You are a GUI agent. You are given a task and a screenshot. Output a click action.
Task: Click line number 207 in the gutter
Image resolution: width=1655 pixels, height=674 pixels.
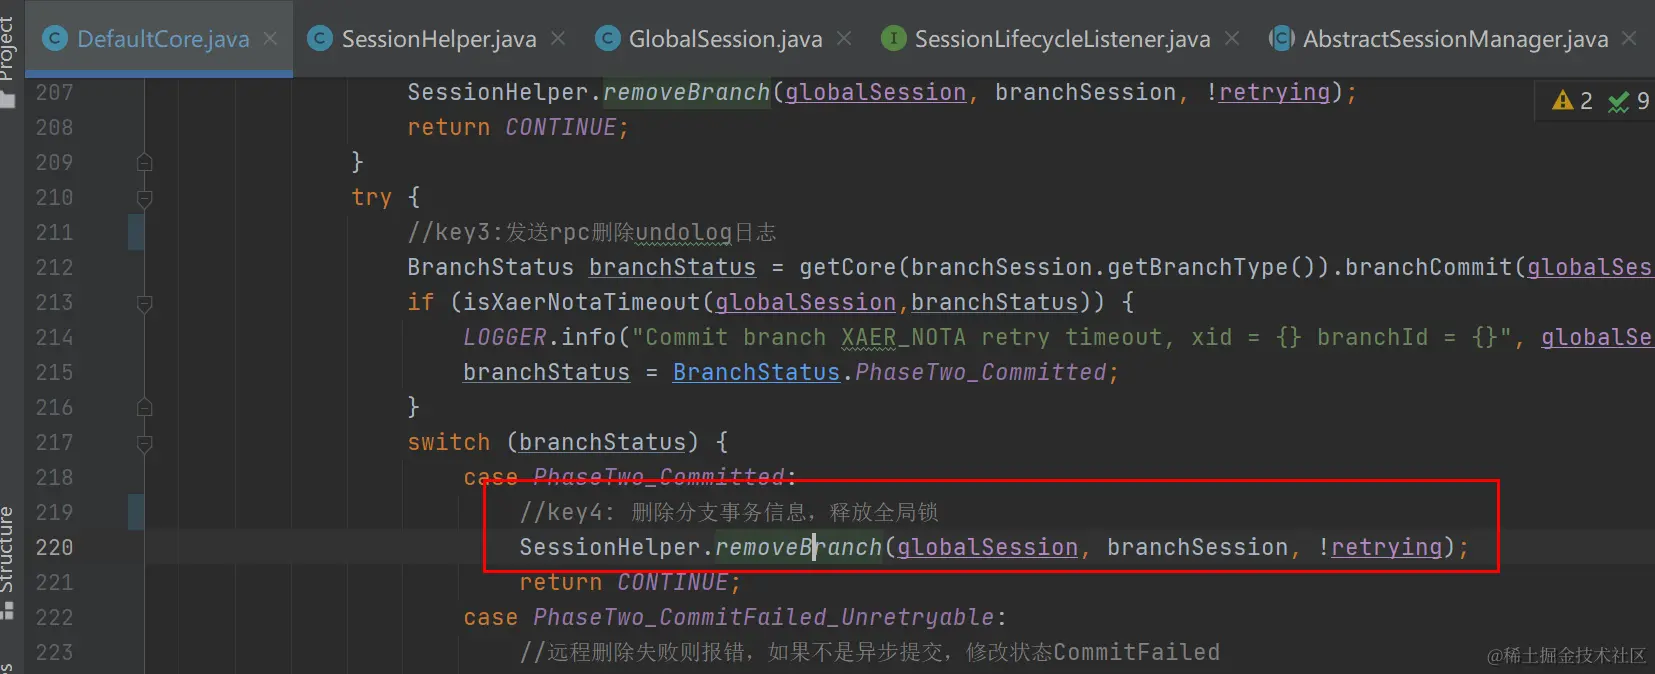(55, 92)
